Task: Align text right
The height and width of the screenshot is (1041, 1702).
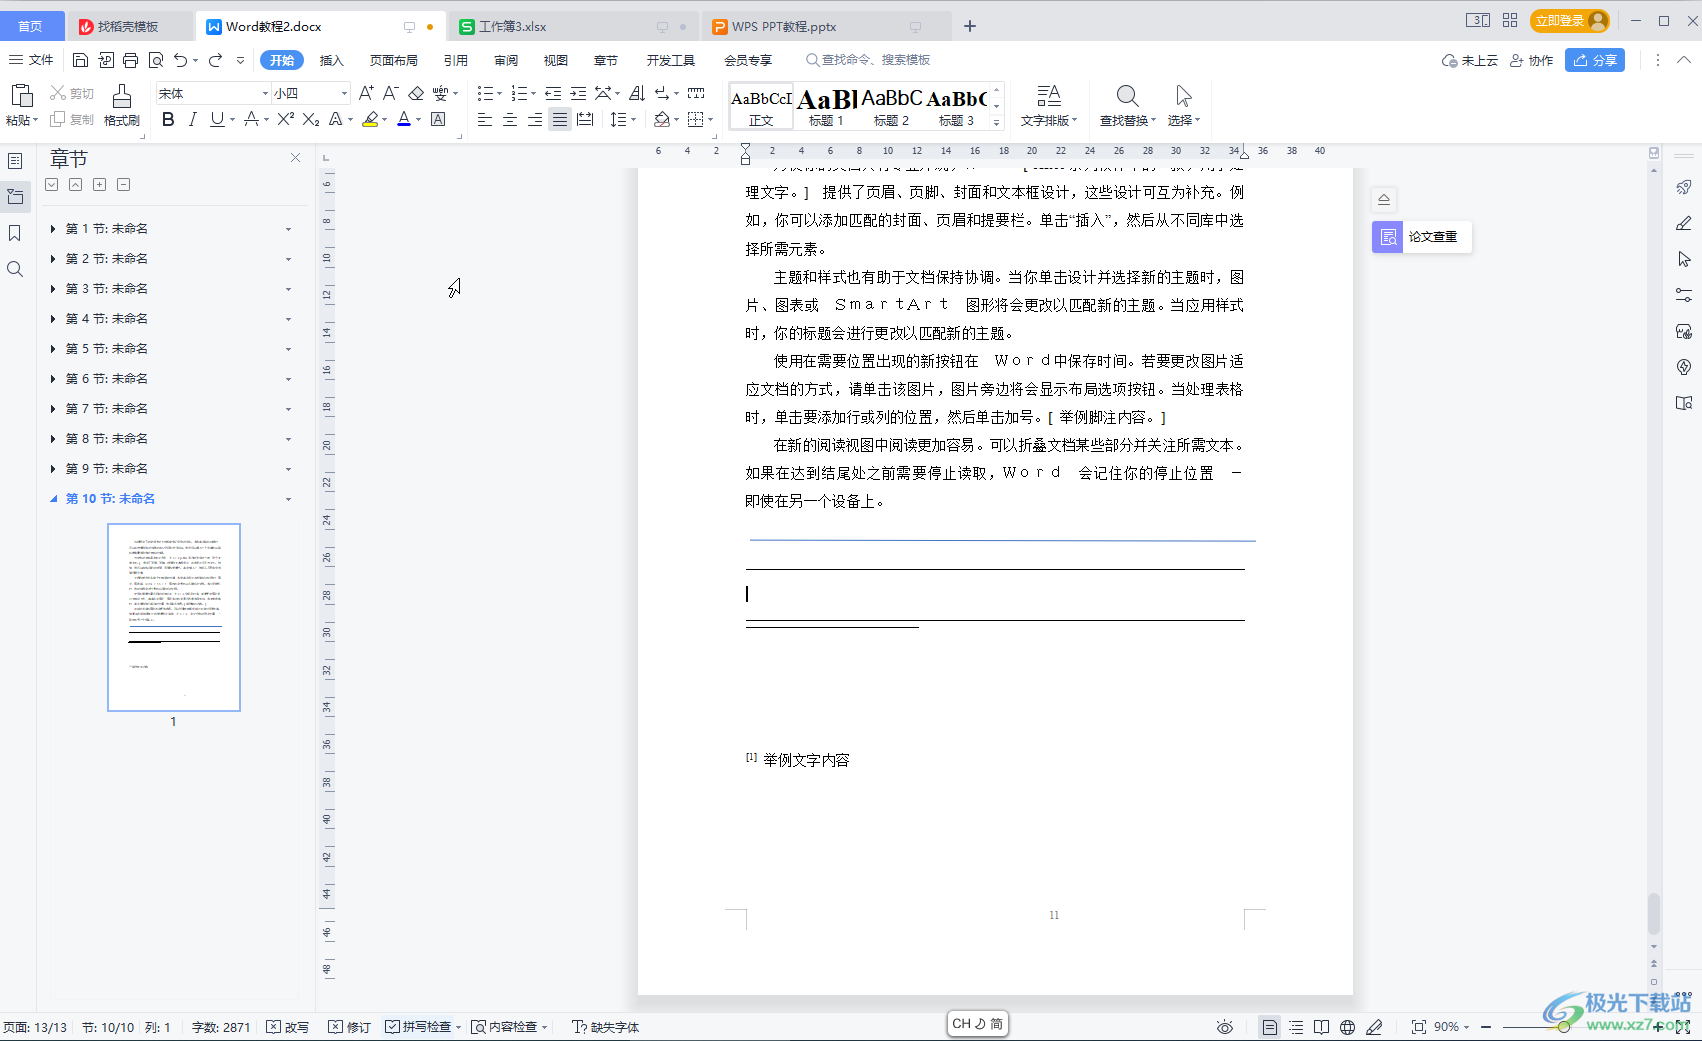Action: click(x=535, y=120)
